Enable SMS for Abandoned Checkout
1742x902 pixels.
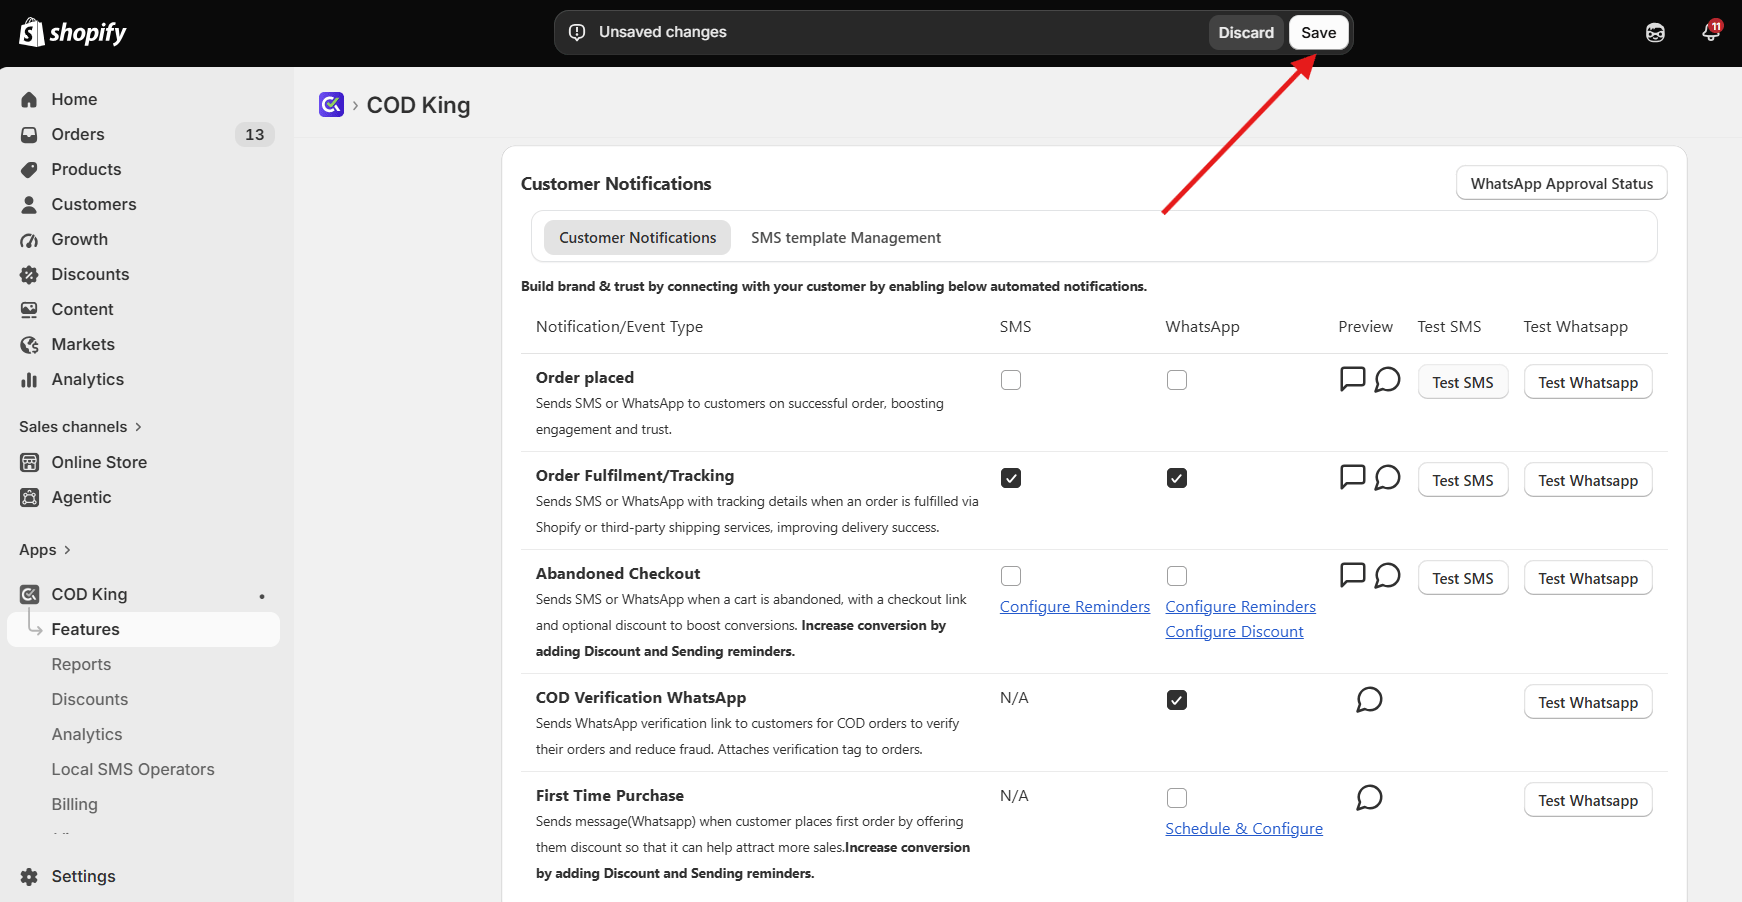(1011, 576)
